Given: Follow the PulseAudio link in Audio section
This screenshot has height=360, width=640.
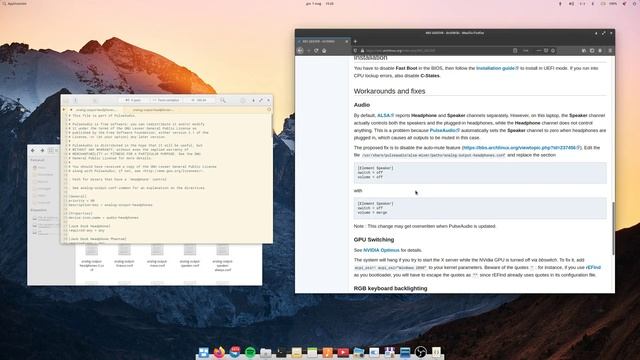Looking at the screenshot, I should tap(444, 130).
